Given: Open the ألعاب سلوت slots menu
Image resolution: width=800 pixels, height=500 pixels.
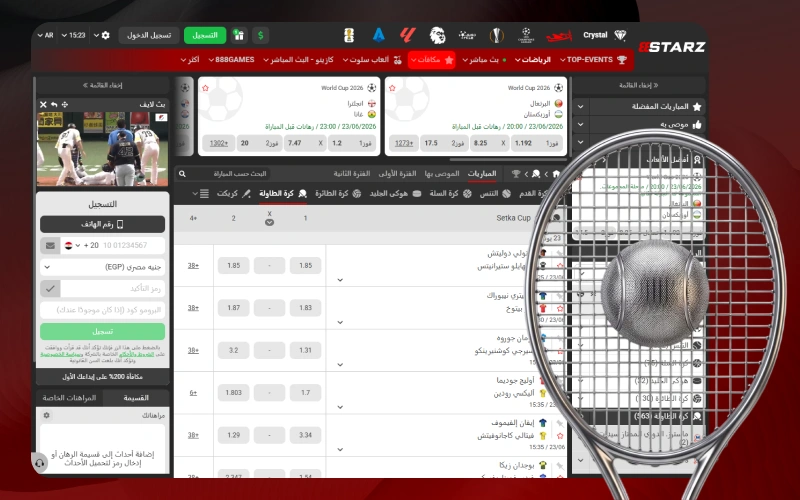Looking at the screenshot, I should (371, 60).
